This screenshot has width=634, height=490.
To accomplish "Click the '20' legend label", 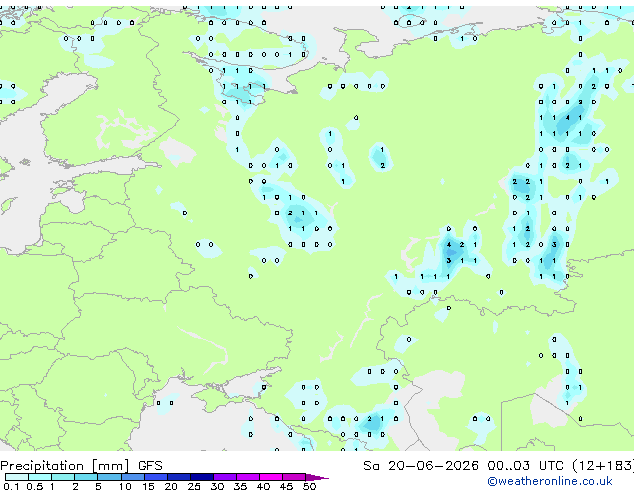I will (171, 486).
